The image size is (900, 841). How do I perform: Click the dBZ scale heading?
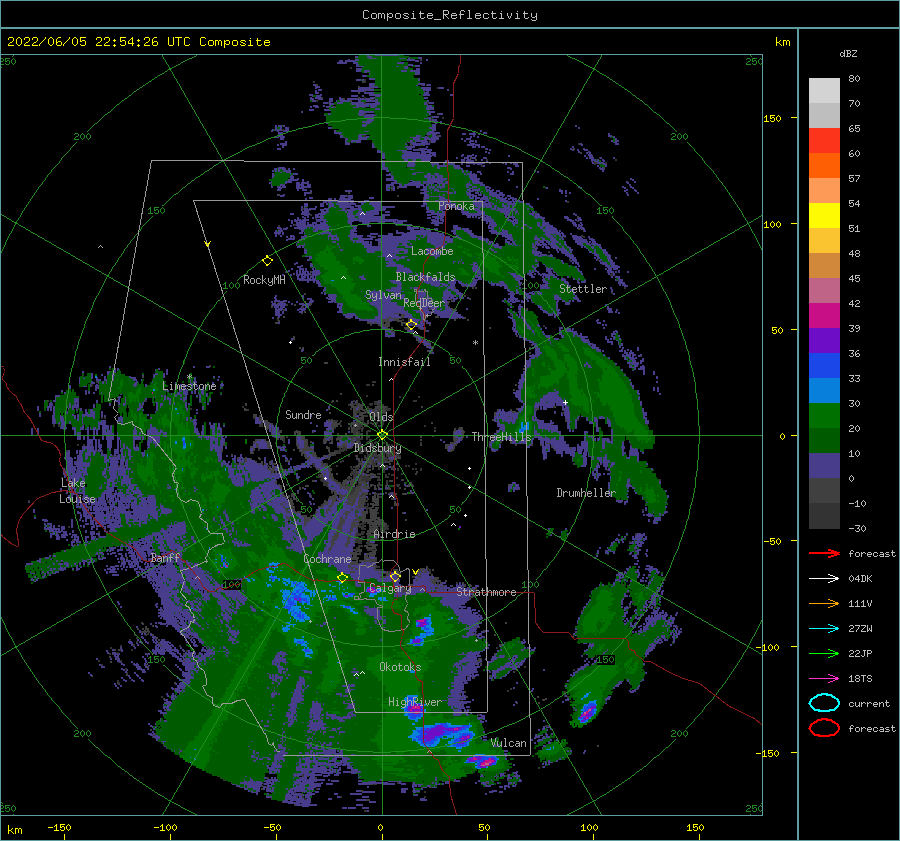(x=848, y=54)
